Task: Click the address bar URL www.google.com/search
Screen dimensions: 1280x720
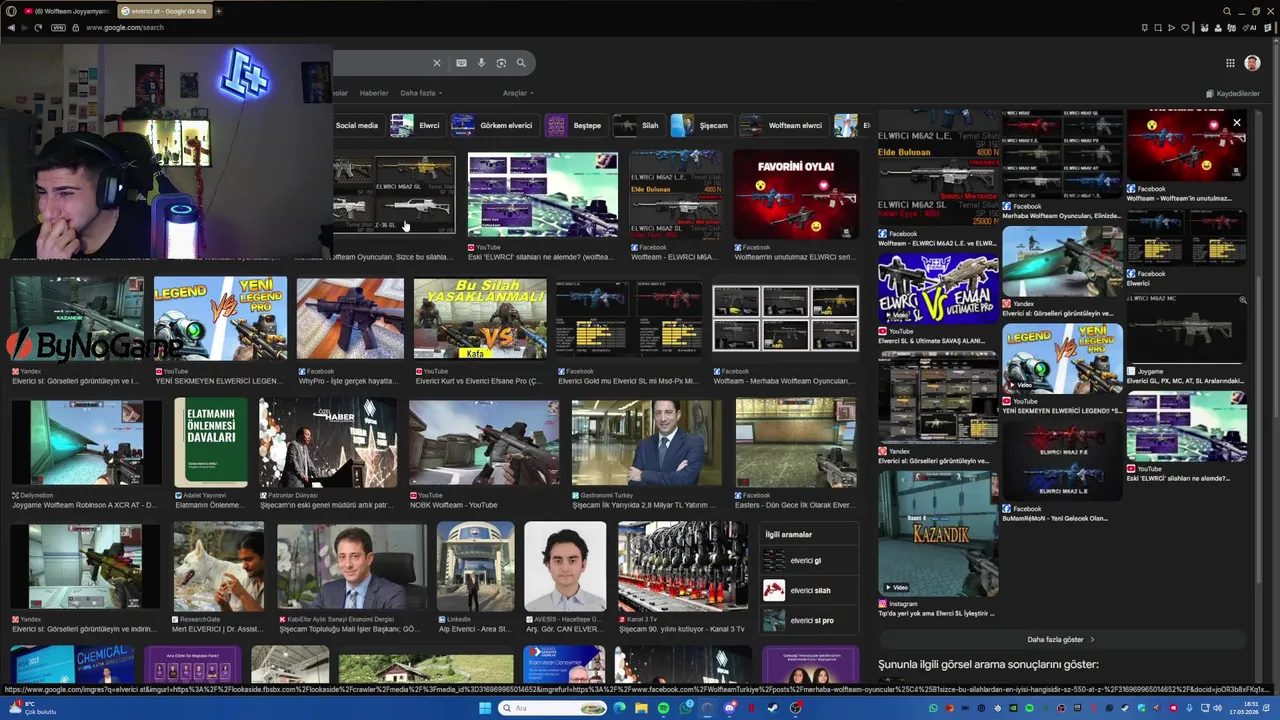Action: click(125, 27)
